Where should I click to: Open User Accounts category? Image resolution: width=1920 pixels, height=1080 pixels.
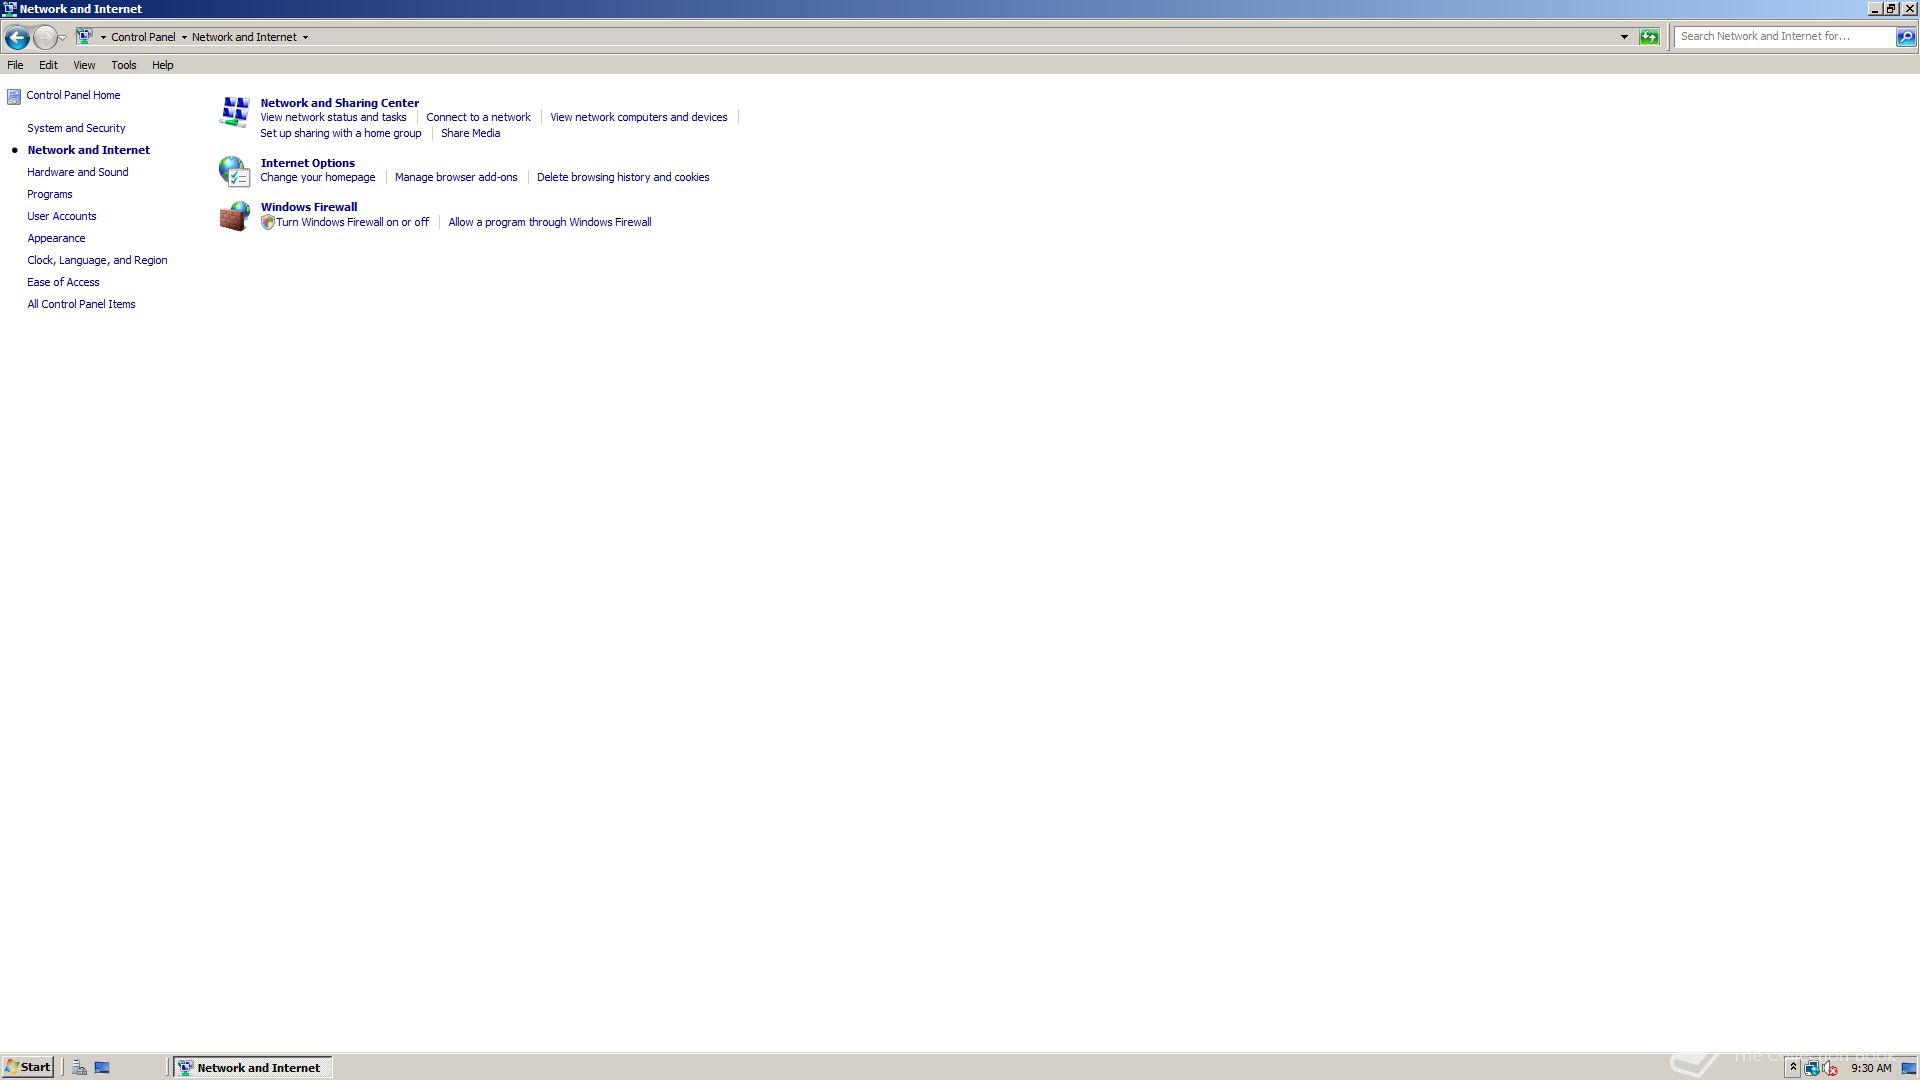pyautogui.click(x=62, y=216)
